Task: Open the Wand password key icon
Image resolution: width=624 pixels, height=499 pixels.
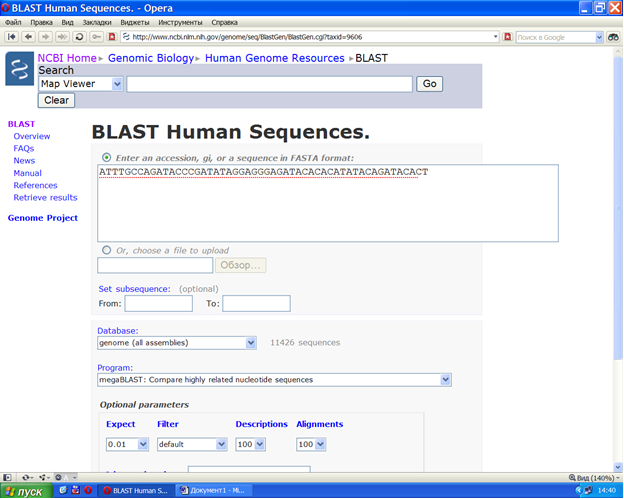Action: coord(96,37)
